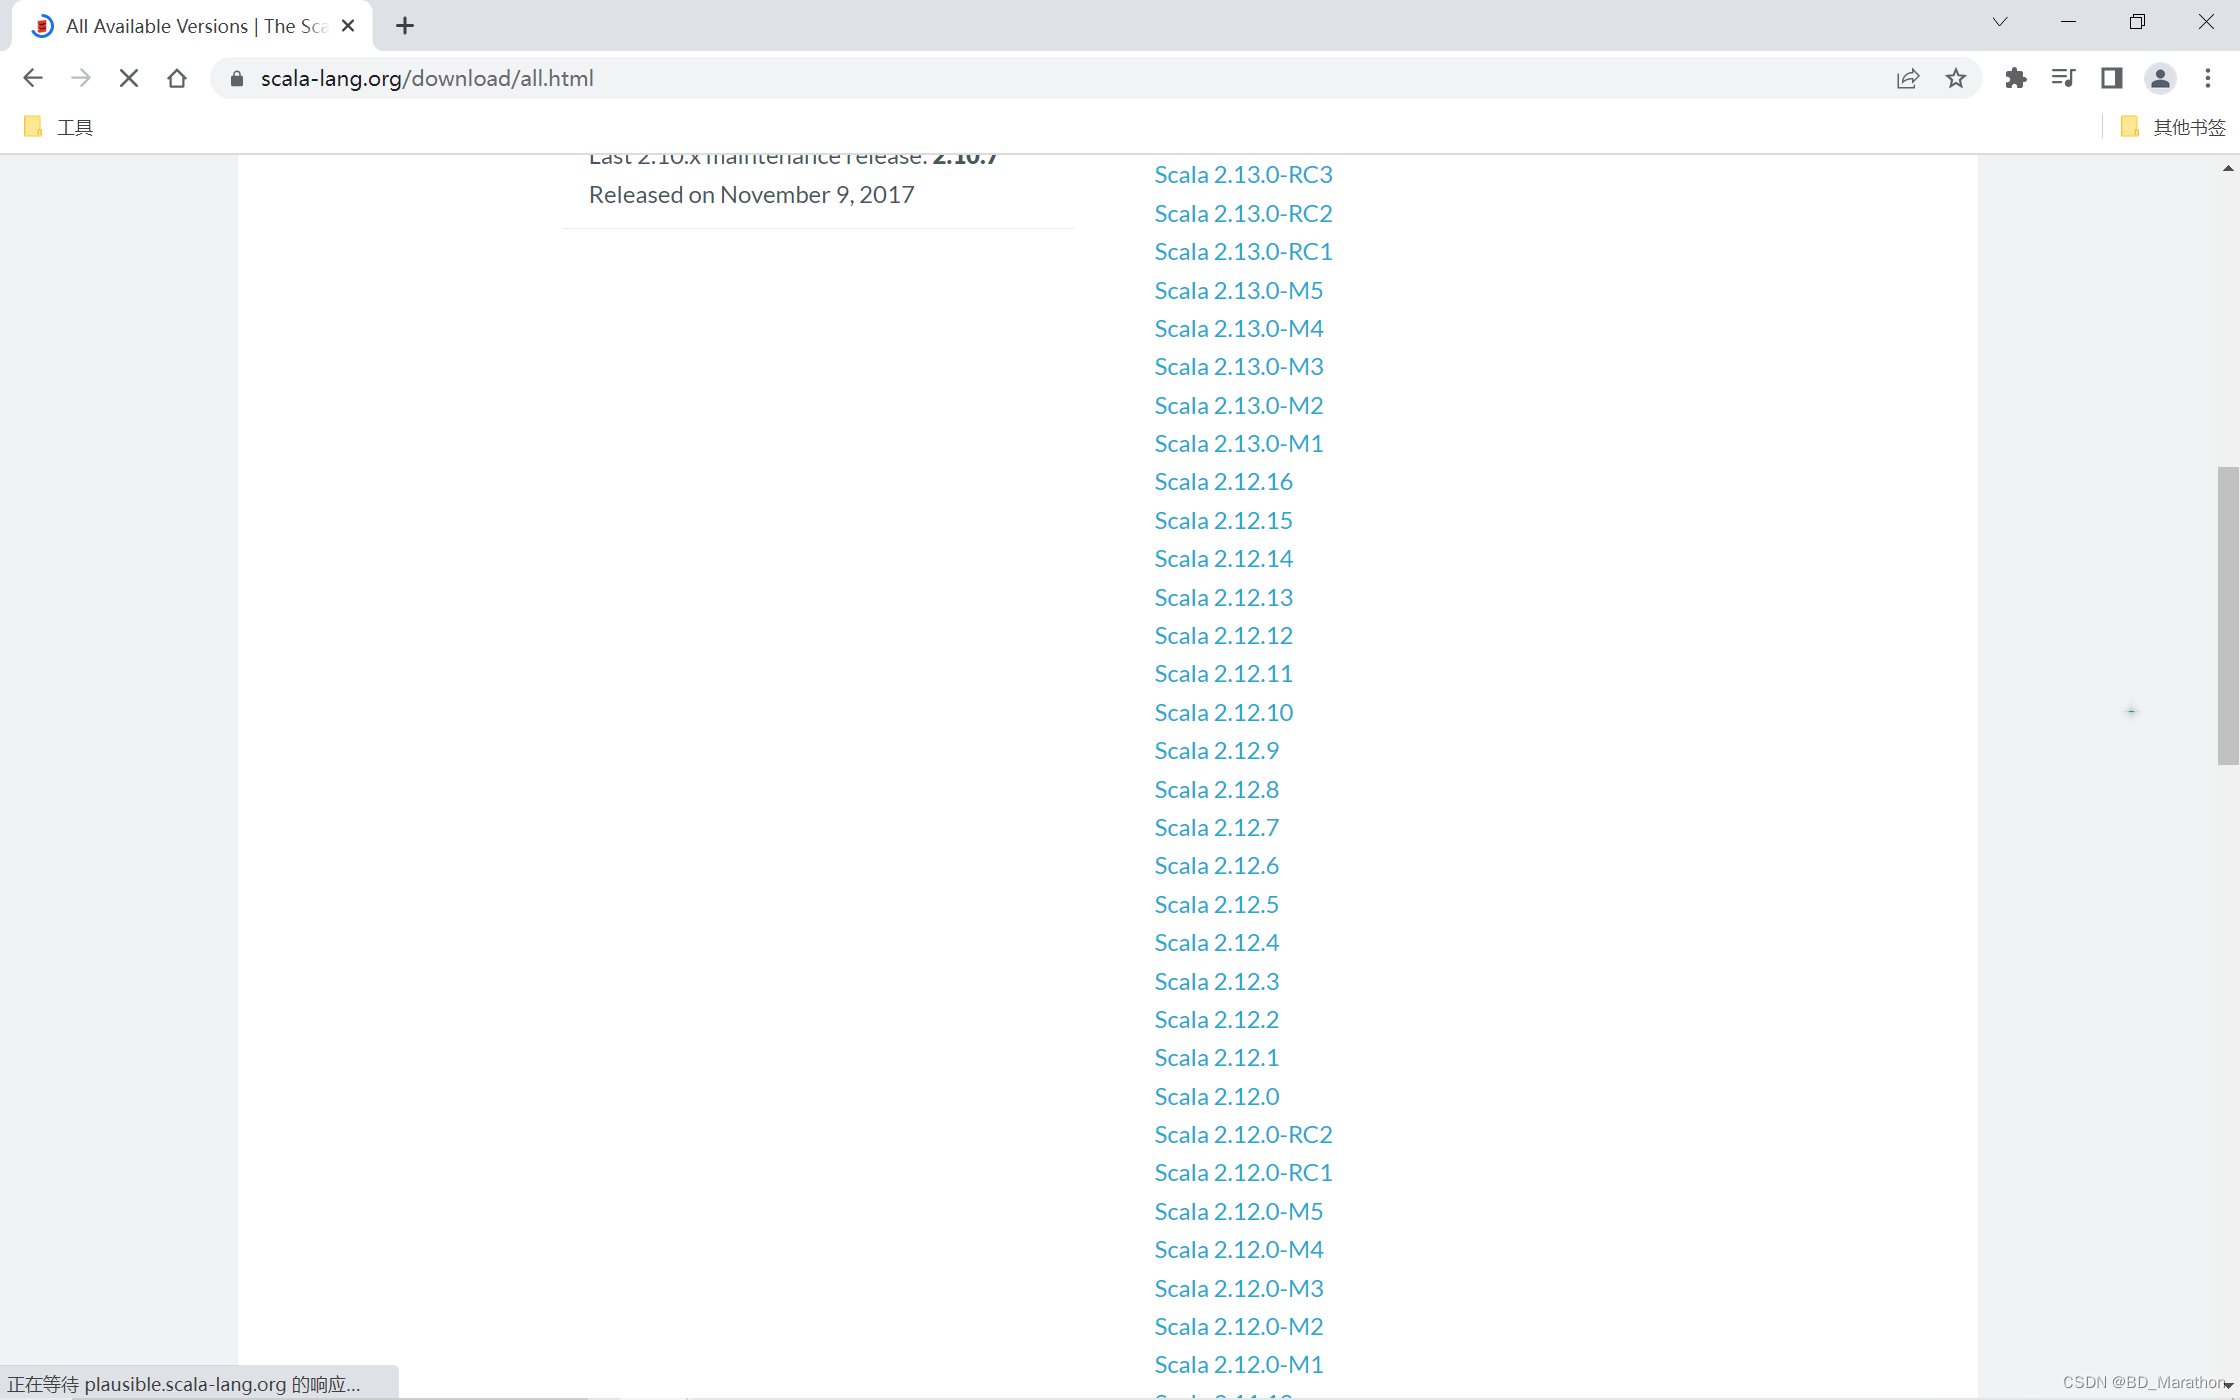Open the Scala 2.13.0-RC1 link
The height and width of the screenshot is (1400, 2240).
[1243, 251]
